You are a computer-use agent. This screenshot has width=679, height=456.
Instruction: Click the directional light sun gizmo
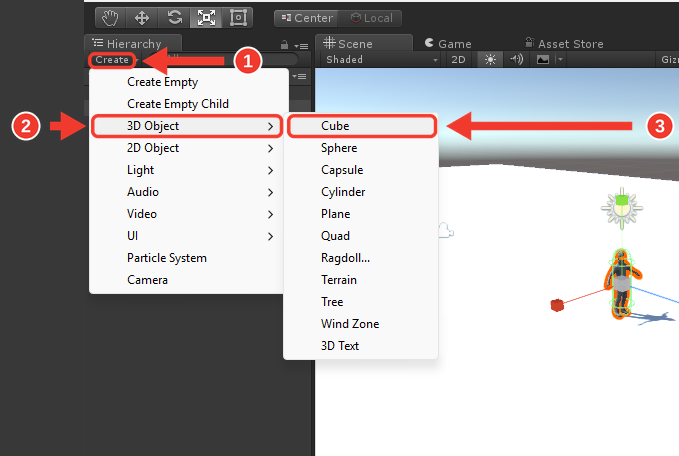click(x=622, y=209)
